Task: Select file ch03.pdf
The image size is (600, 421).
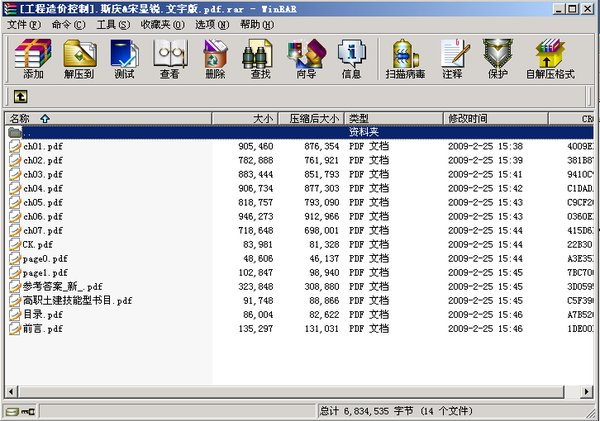Action: coord(43,175)
